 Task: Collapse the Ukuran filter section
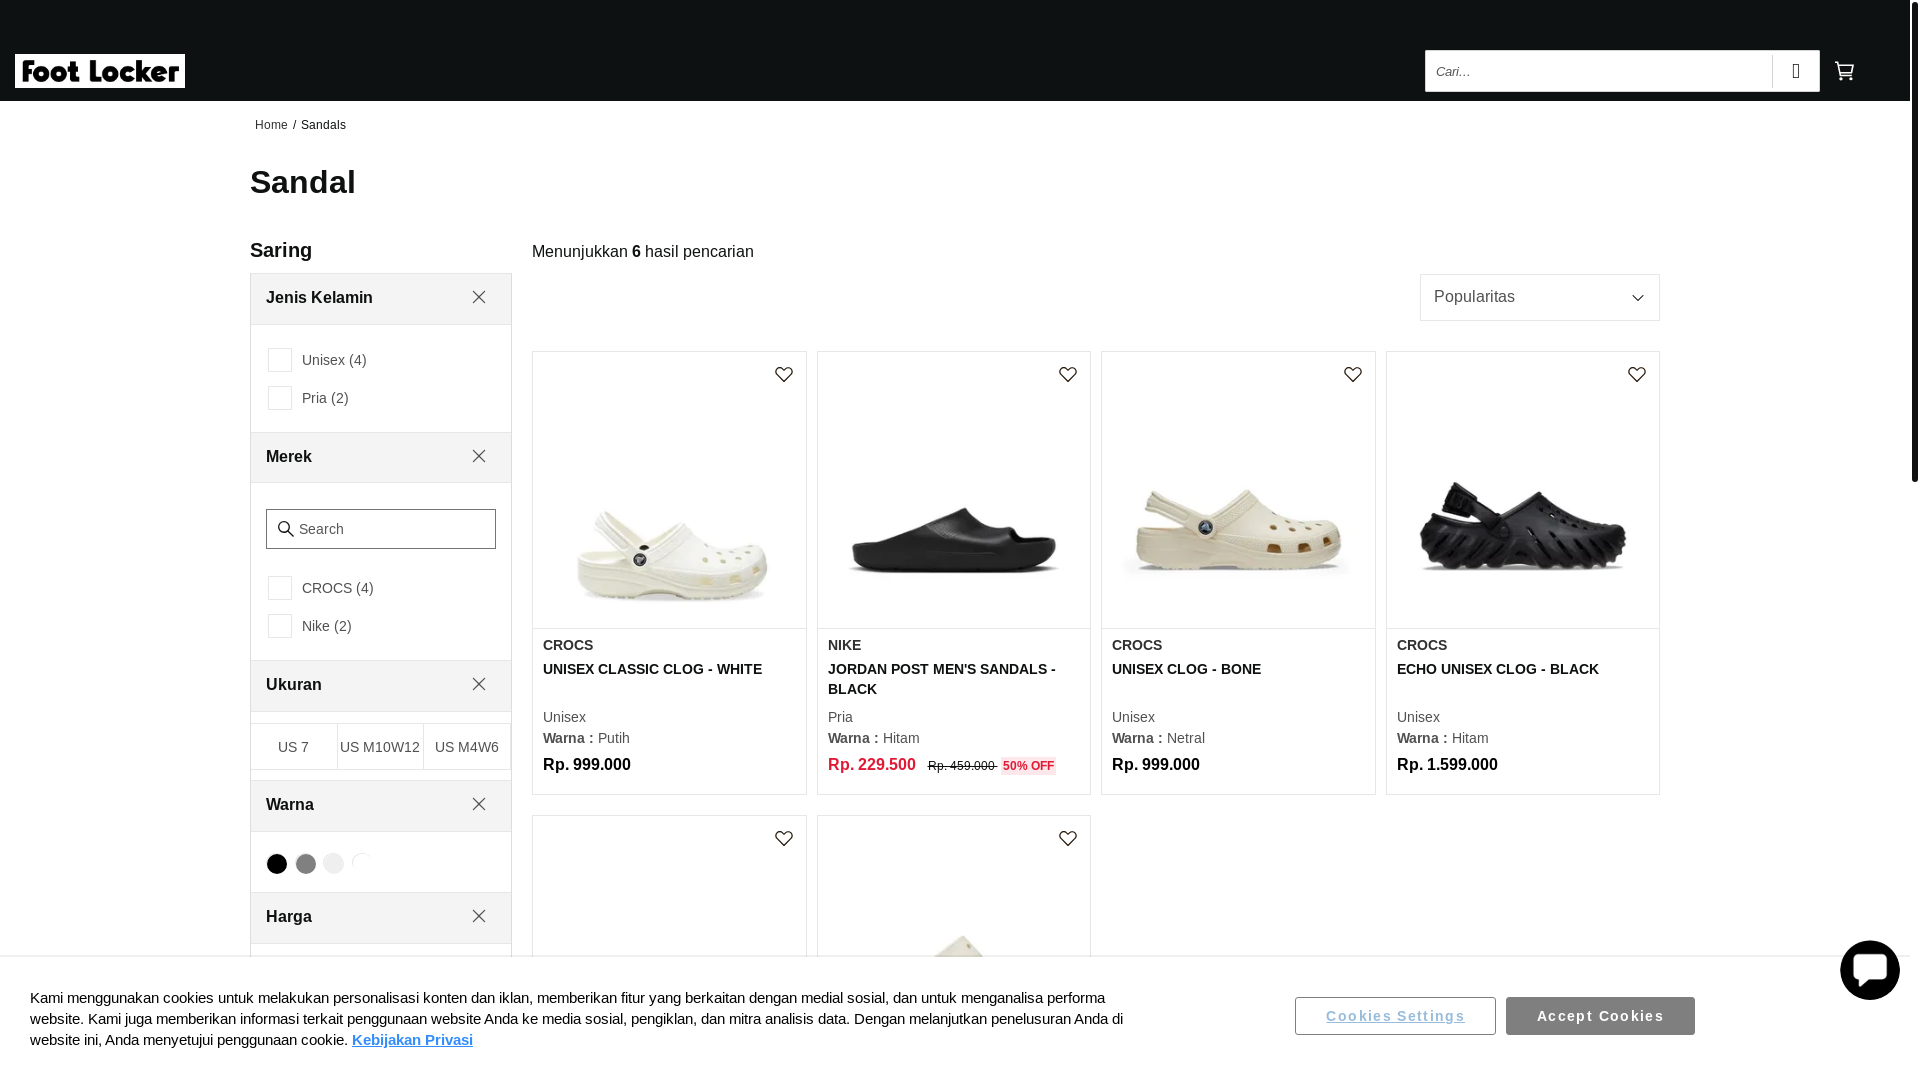tap(479, 684)
